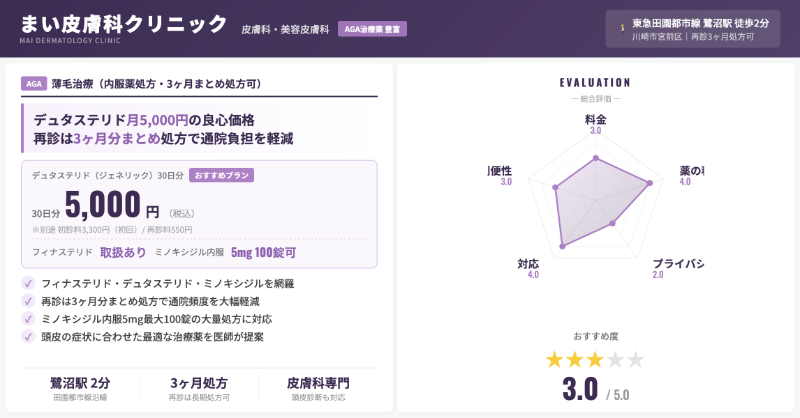Click the first yellow rating star

(555, 360)
